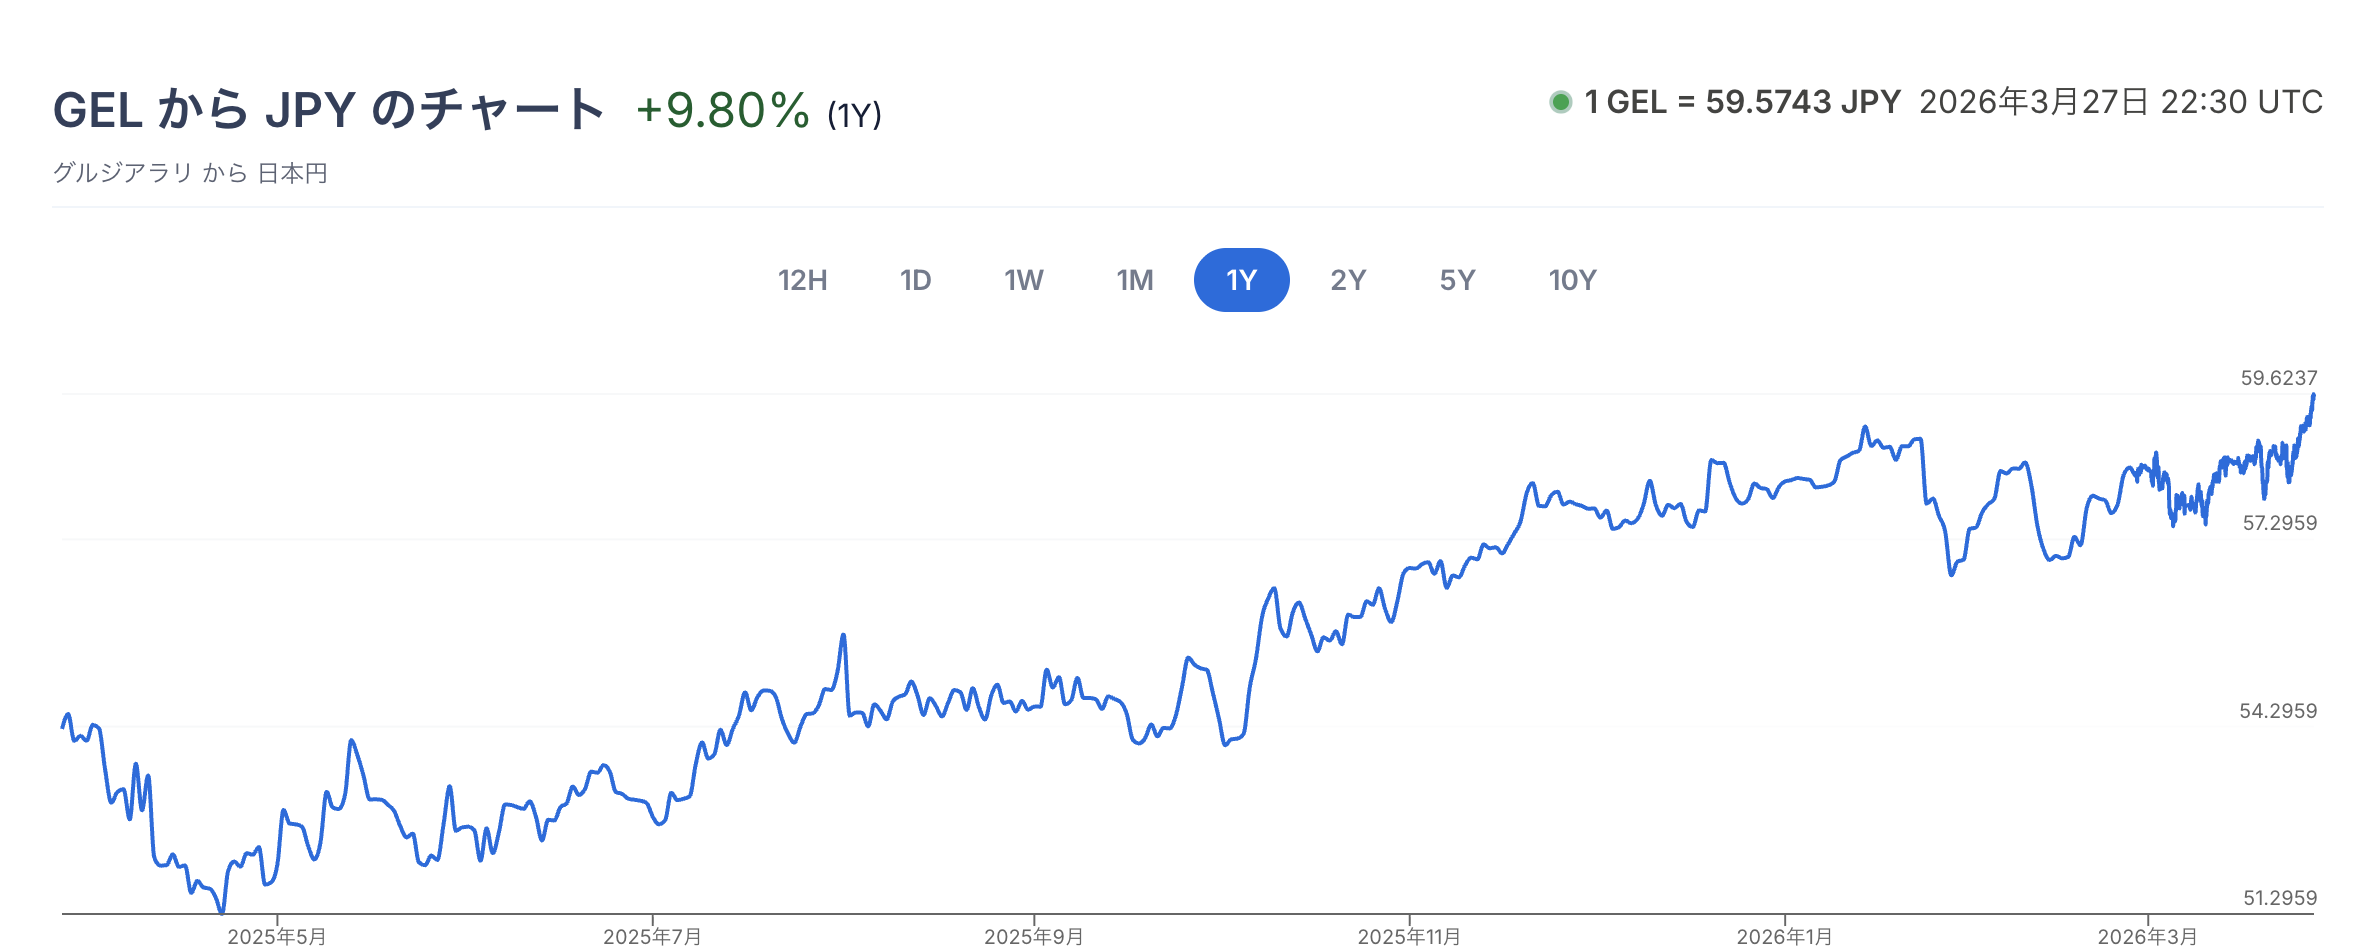Click the グルジアラリ から 日本円 subtitle
2370x950 pixels.
[190, 173]
